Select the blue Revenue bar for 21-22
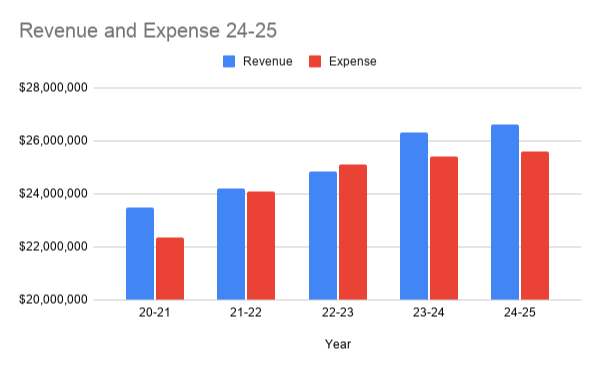The height and width of the screenshot is (371, 600). pos(231,244)
